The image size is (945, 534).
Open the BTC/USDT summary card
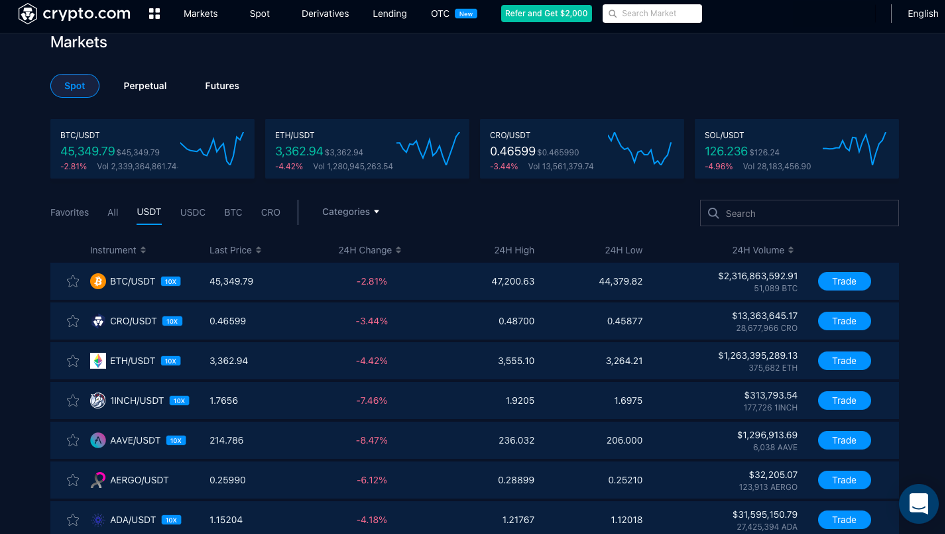152,149
